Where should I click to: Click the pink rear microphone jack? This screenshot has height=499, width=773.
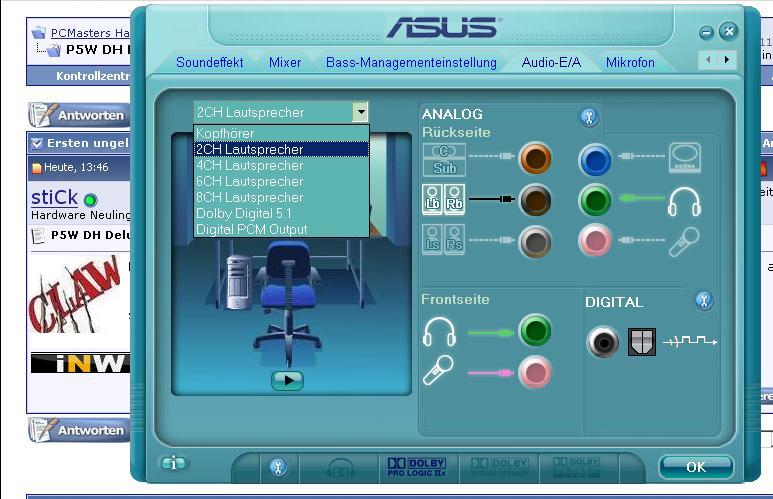(595, 241)
